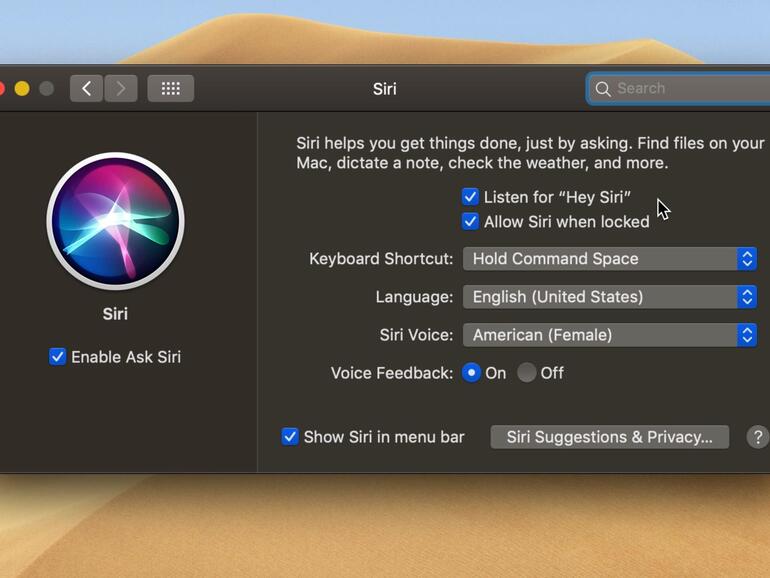This screenshot has width=770, height=578.
Task: Click the yellow minimize window button
Action: click(x=22, y=88)
